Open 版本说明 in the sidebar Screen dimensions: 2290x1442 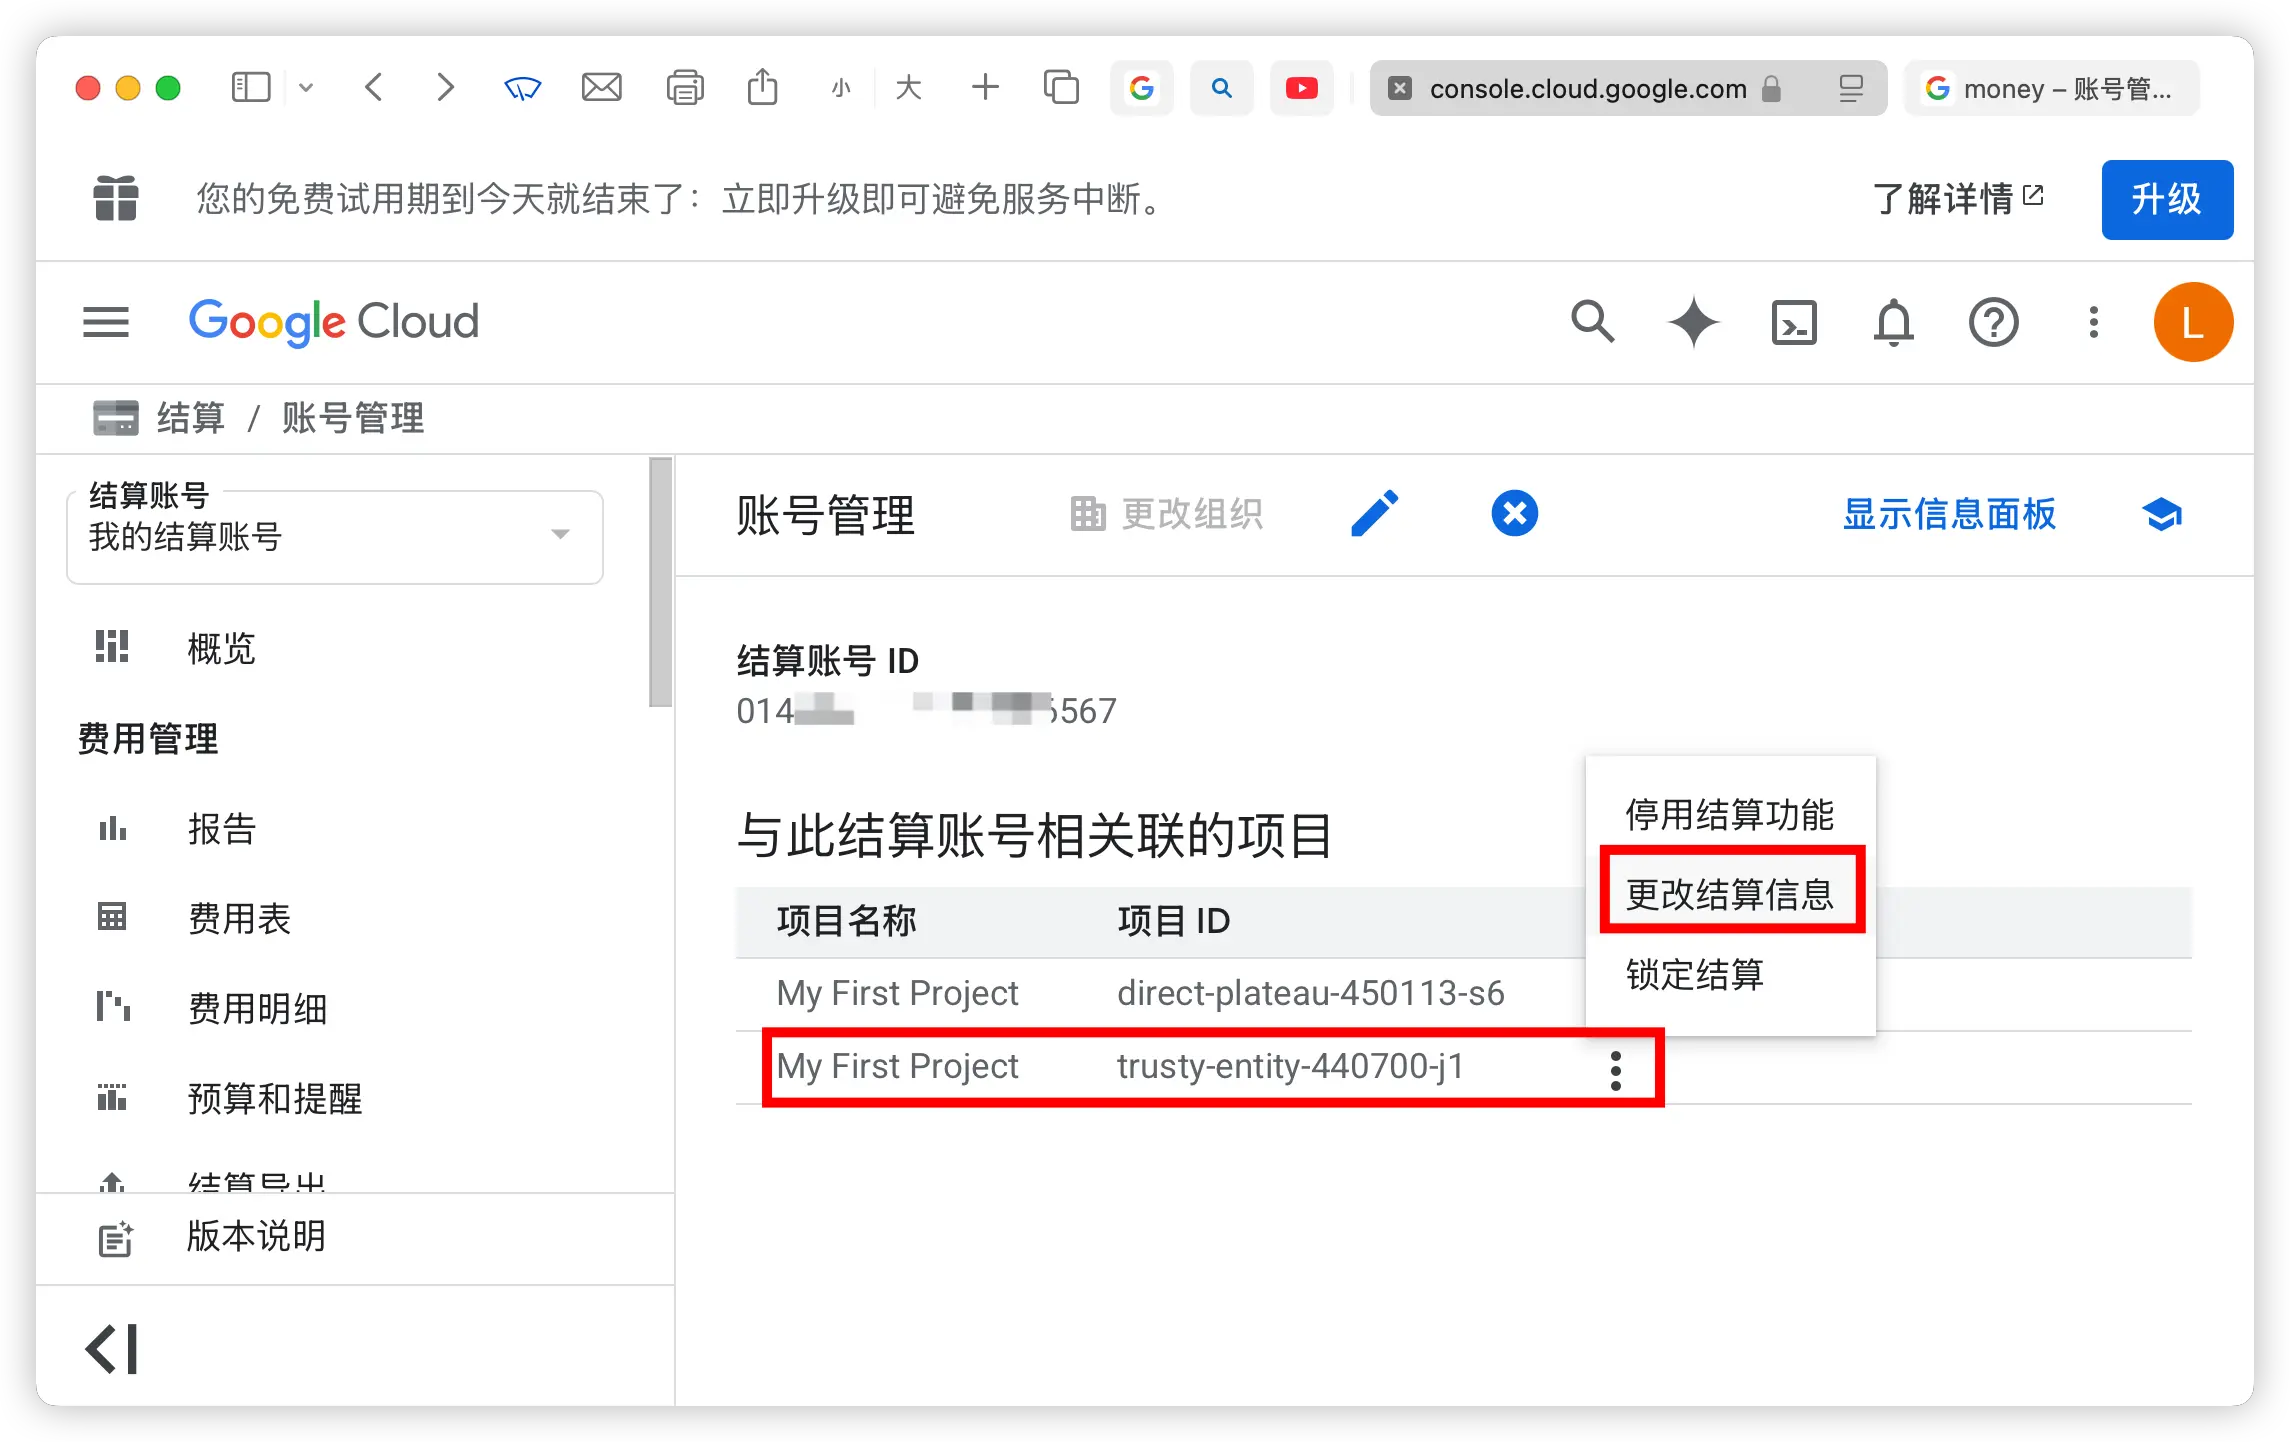256,1236
